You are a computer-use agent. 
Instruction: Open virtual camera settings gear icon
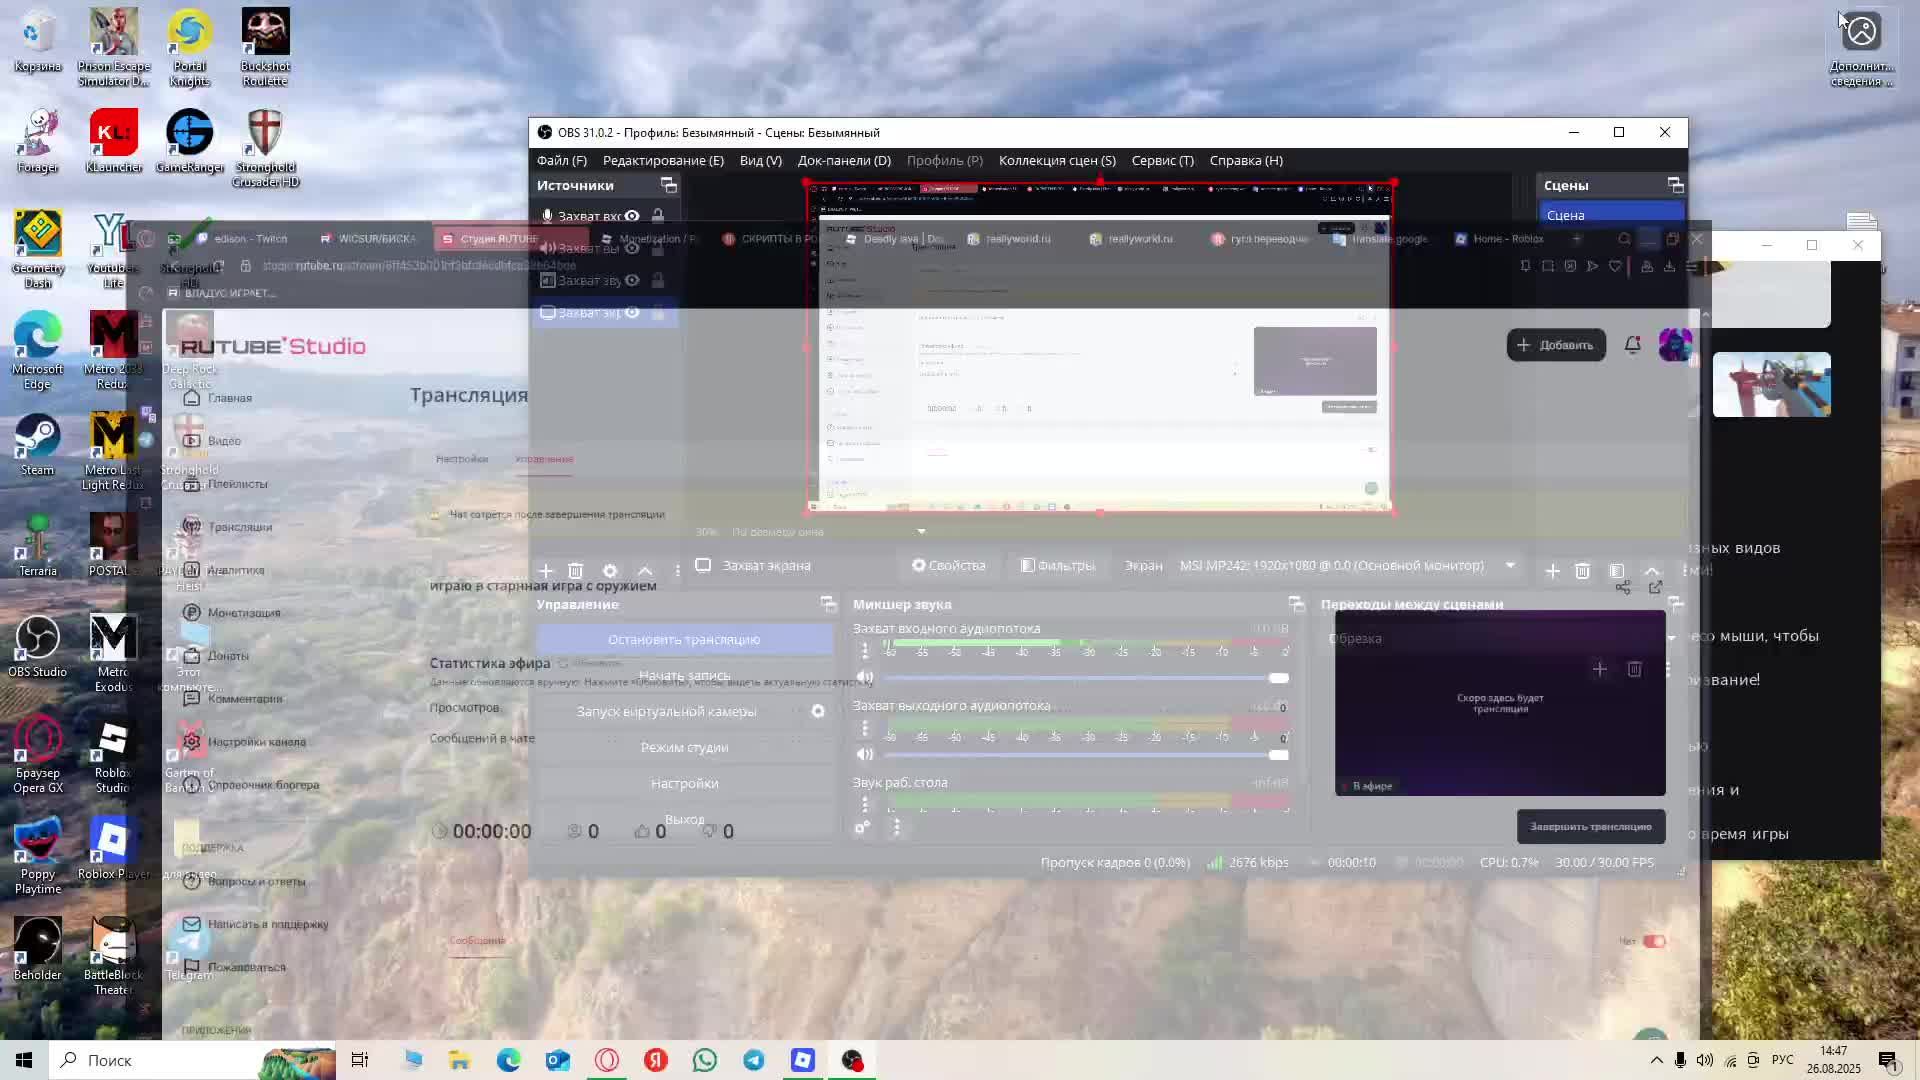click(x=818, y=711)
